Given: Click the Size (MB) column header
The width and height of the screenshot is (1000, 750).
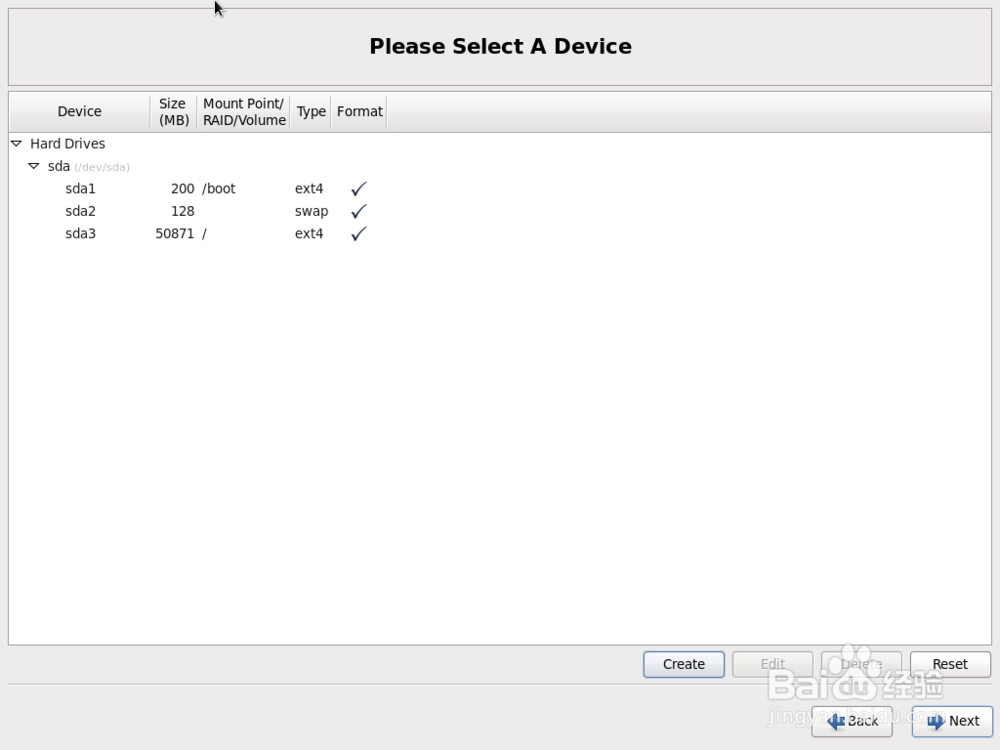Looking at the screenshot, I should (173, 112).
